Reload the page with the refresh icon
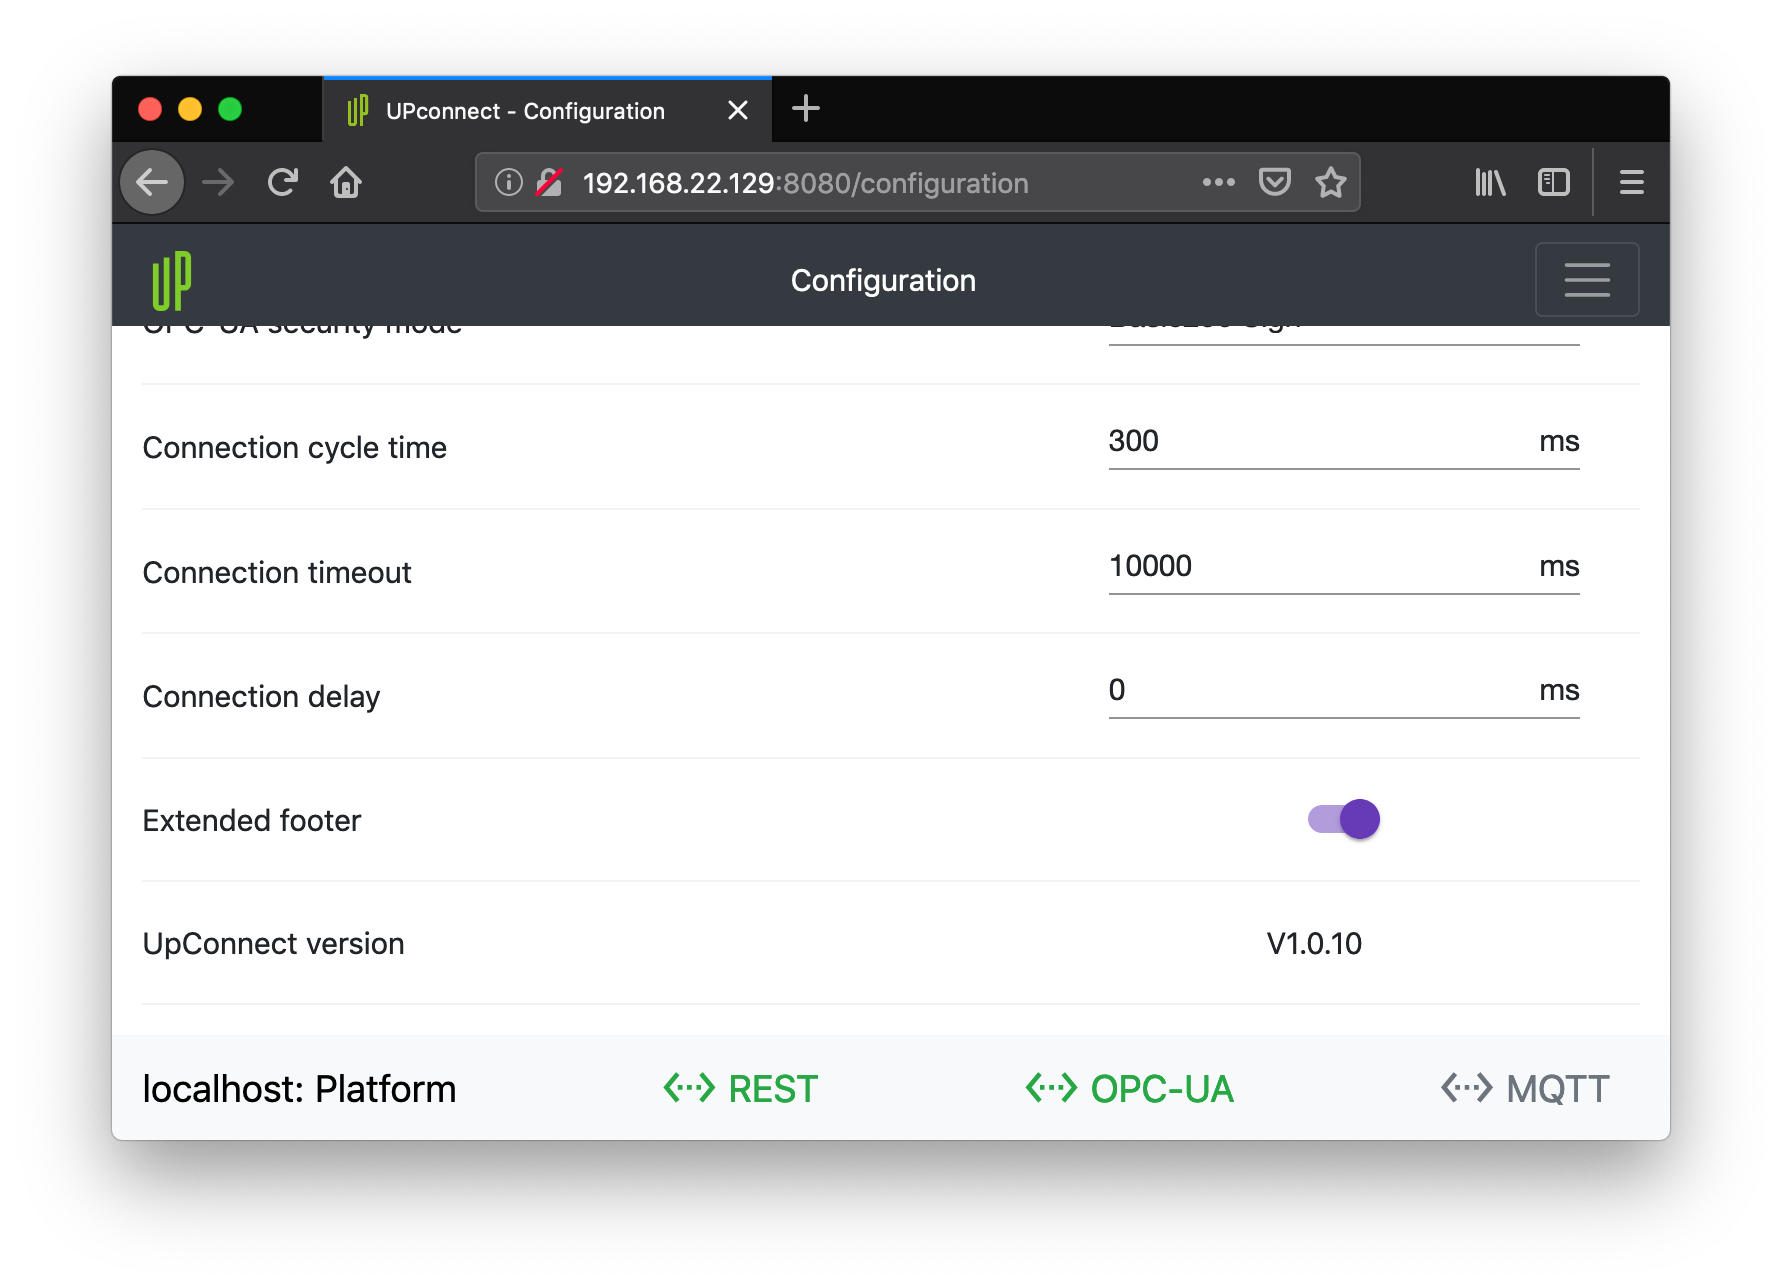The height and width of the screenshot is (1288, 1782). 283,183
